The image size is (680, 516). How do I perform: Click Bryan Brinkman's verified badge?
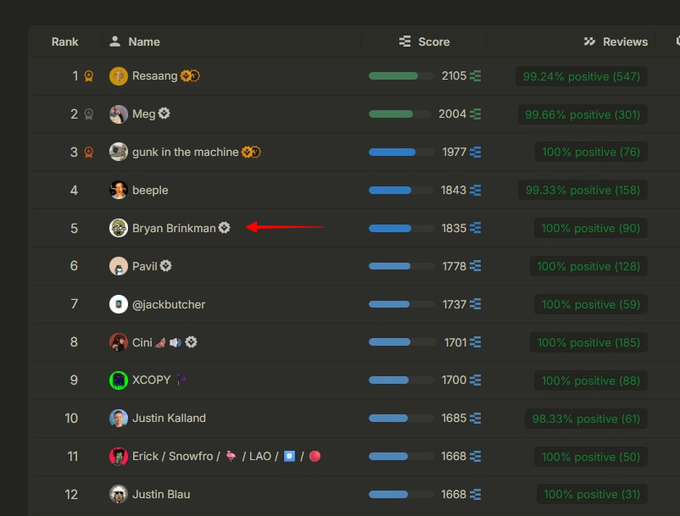point(224,228)
